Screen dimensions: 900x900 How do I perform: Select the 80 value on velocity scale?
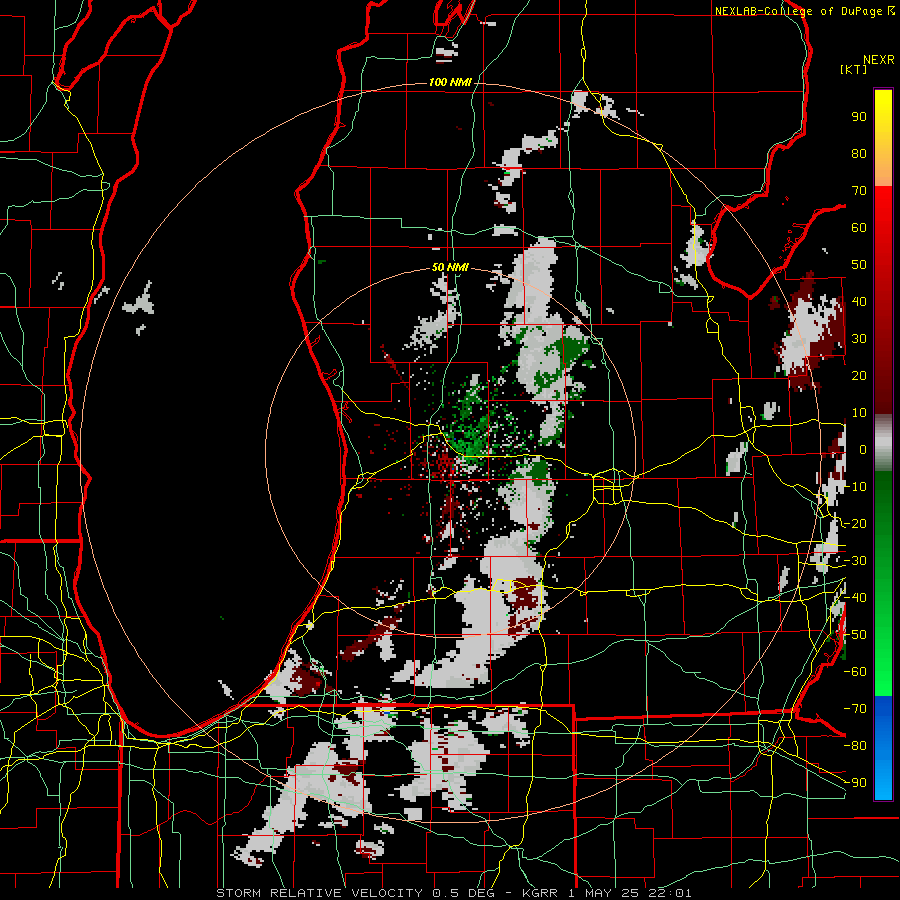click(859, 153)
